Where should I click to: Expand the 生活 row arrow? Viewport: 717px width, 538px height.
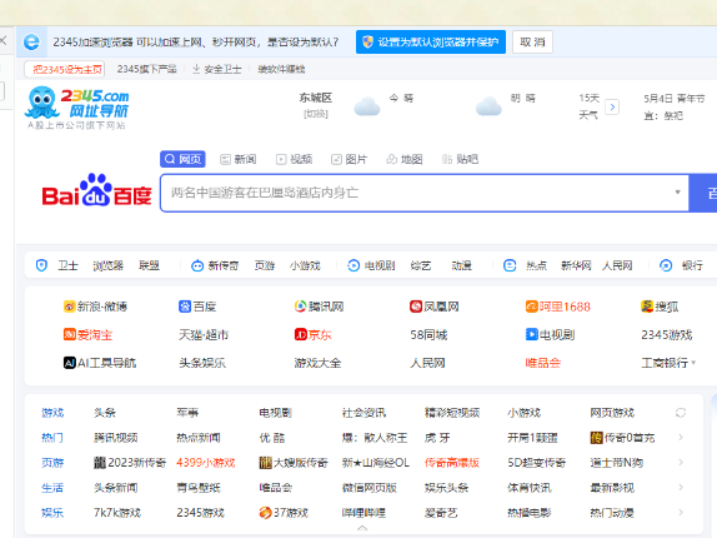[x=681, y=487]
